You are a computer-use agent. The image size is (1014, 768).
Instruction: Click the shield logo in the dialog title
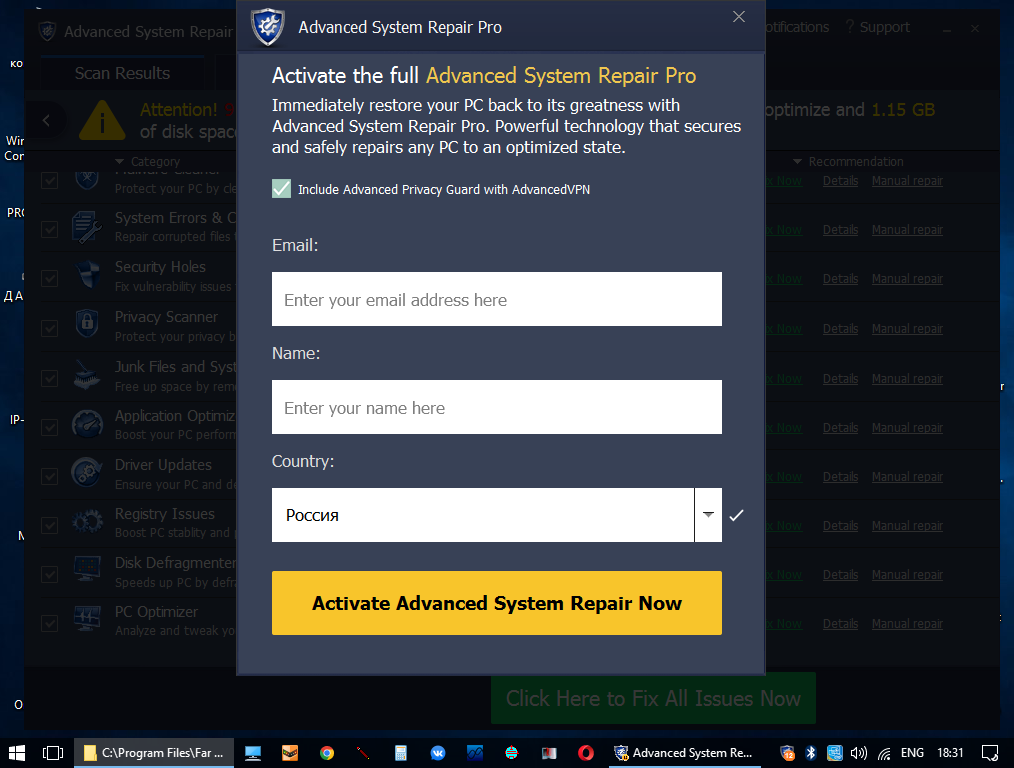(268, 27)
